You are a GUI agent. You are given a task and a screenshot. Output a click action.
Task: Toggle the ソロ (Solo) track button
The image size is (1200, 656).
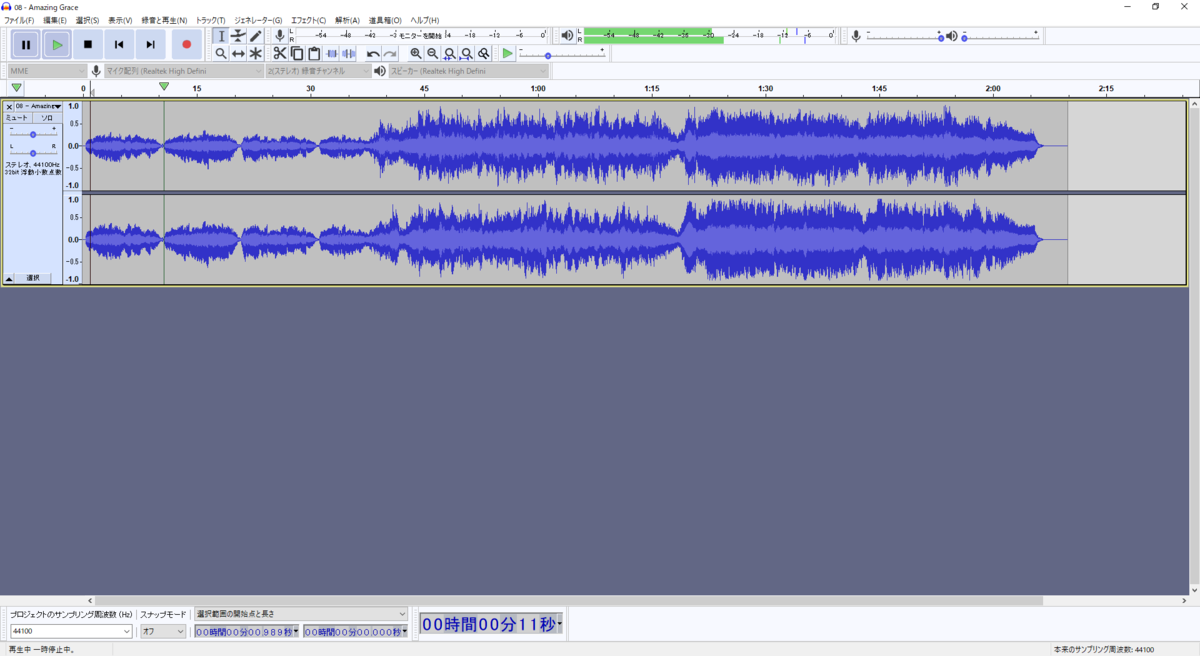[x=47, y=118]
